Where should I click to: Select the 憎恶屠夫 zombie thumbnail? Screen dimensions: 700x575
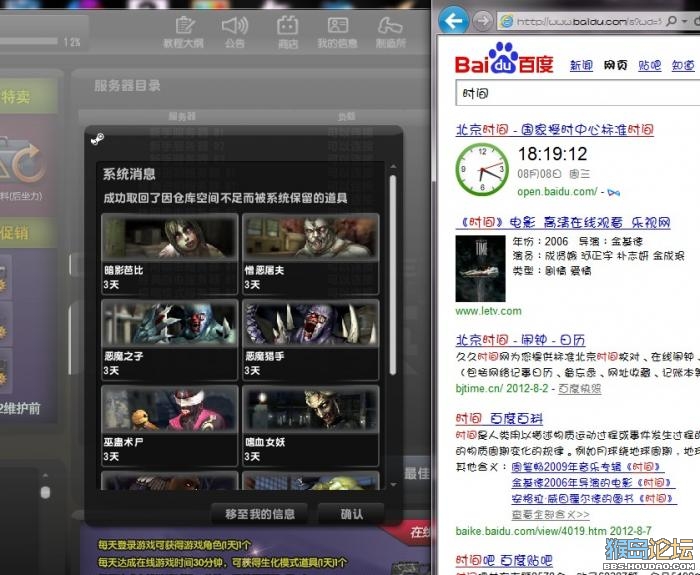pos(310,238)
